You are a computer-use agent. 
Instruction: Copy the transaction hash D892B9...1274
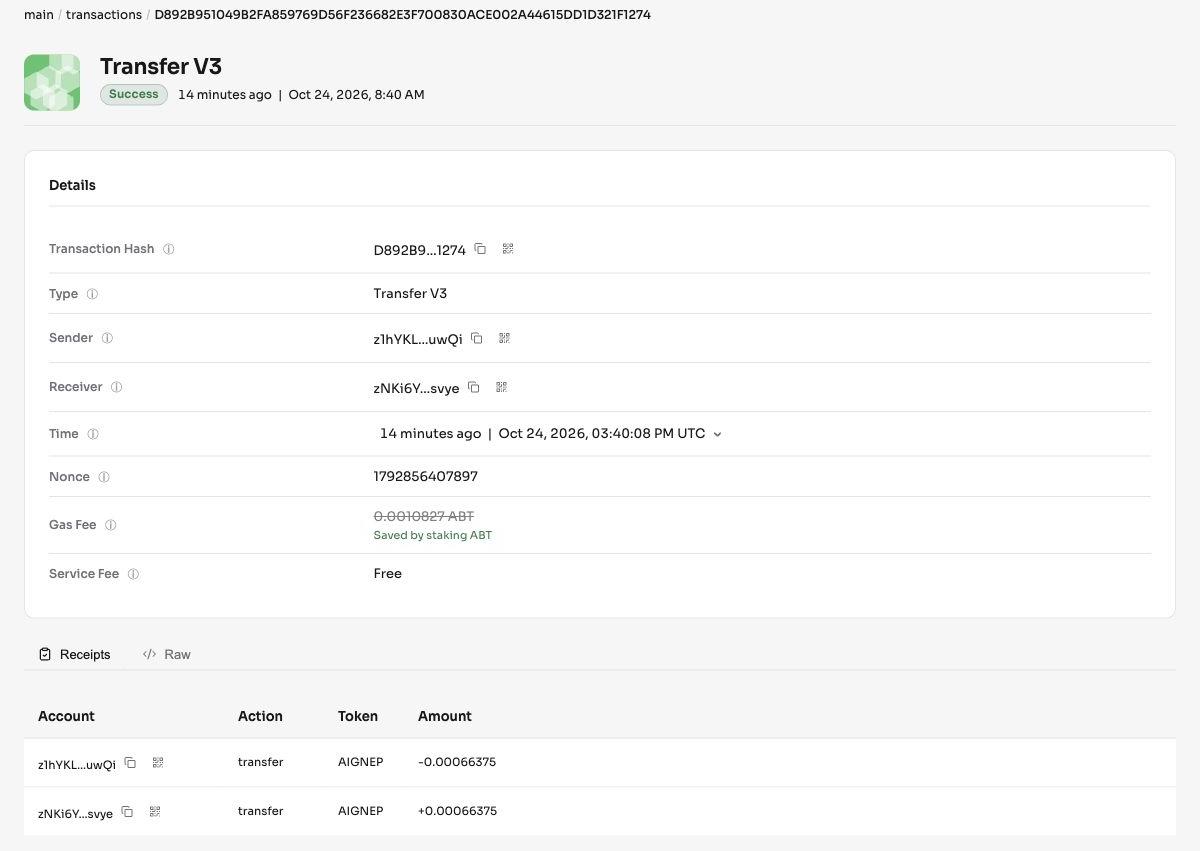click(480, 249)
